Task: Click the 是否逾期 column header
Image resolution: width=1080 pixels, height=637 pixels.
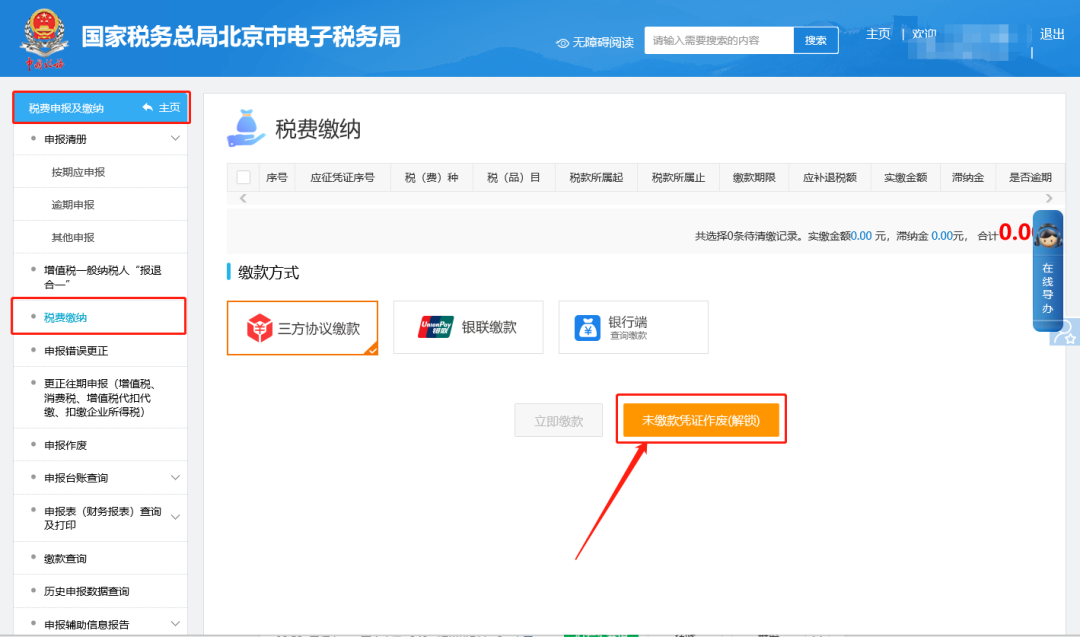Action: point(1030,178)
